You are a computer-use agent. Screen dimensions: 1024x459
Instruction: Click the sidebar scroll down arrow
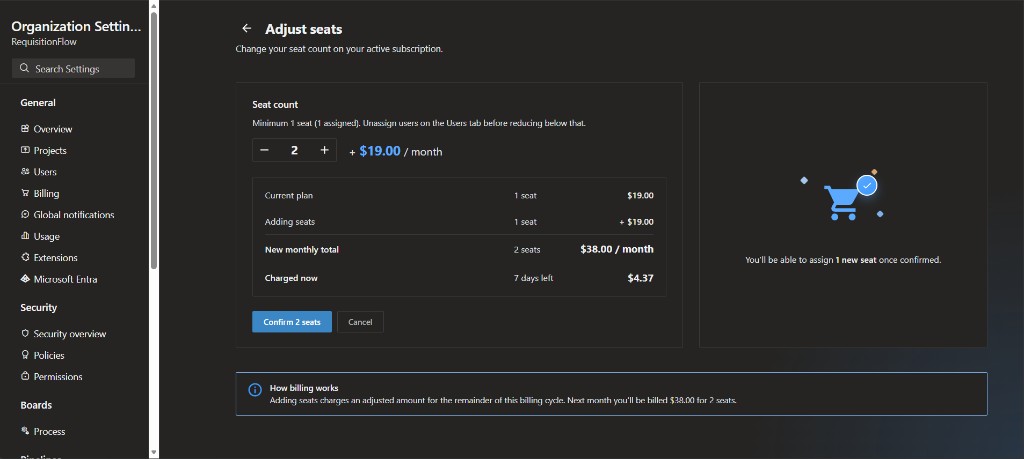153,452
